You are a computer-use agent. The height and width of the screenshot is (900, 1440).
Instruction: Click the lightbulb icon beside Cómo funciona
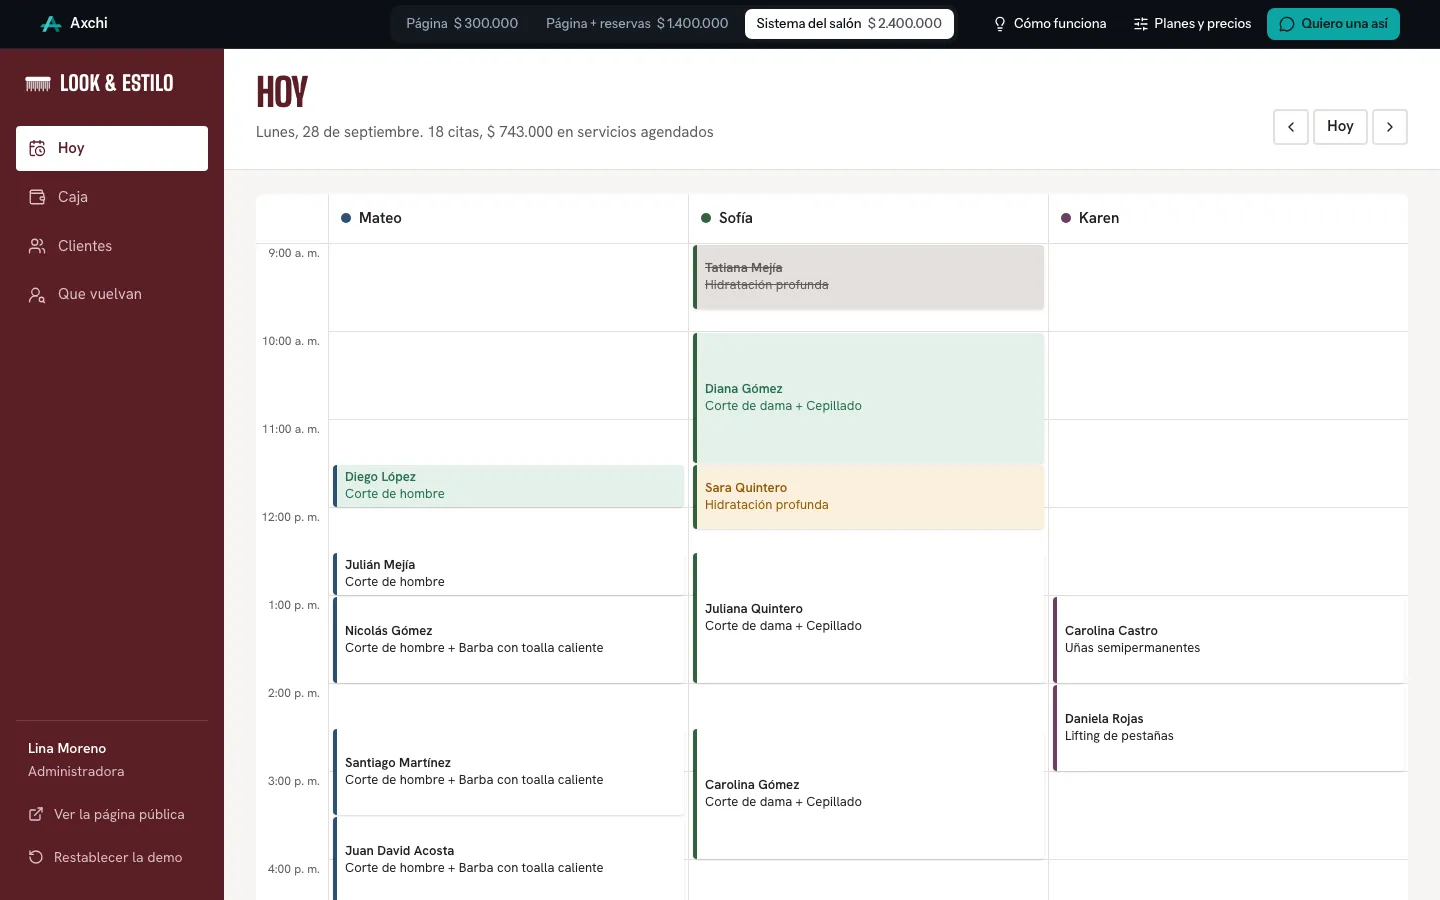[x=999, y=24]
